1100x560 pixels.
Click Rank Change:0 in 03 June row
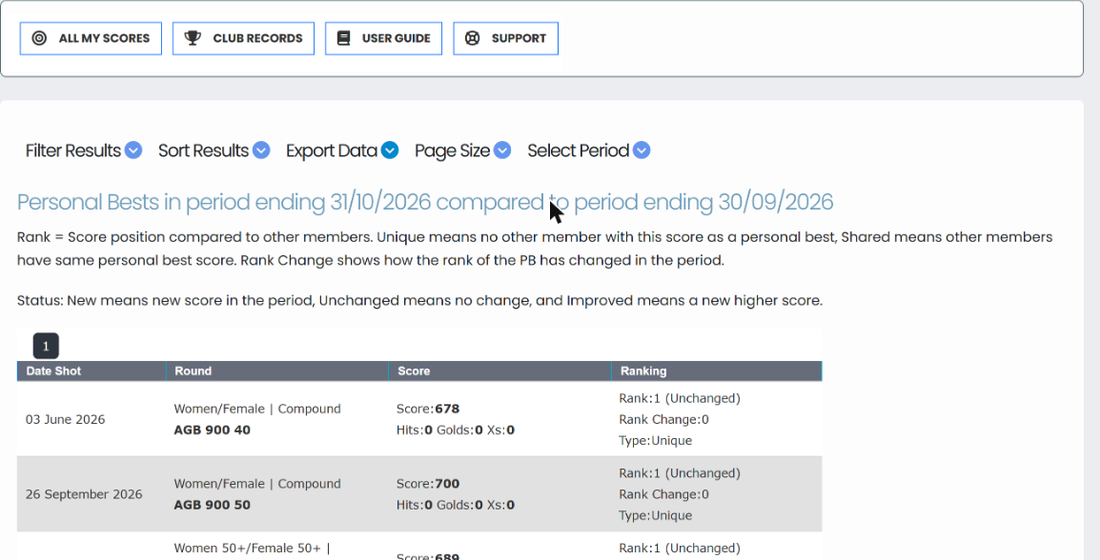tap(664, 420)
